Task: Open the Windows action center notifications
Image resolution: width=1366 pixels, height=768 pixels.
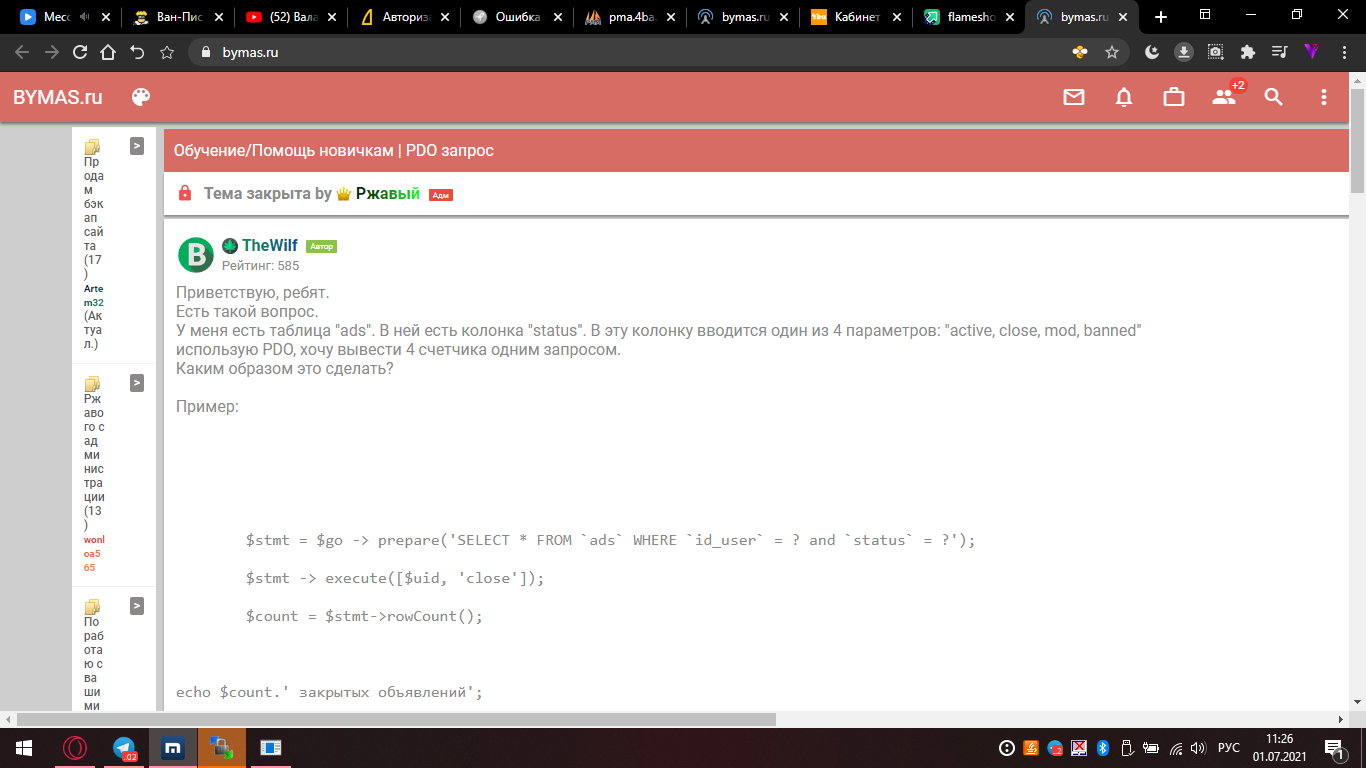Action: pos(1333,747)
